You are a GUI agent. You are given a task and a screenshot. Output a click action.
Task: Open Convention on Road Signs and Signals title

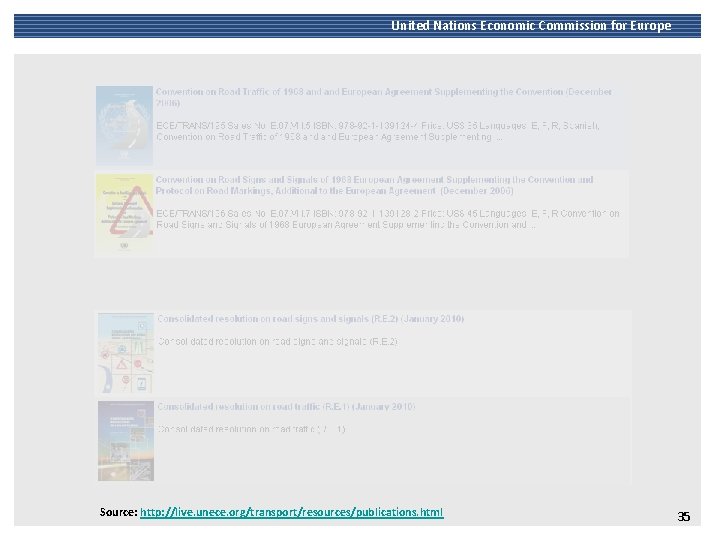(x=374, y=185)
